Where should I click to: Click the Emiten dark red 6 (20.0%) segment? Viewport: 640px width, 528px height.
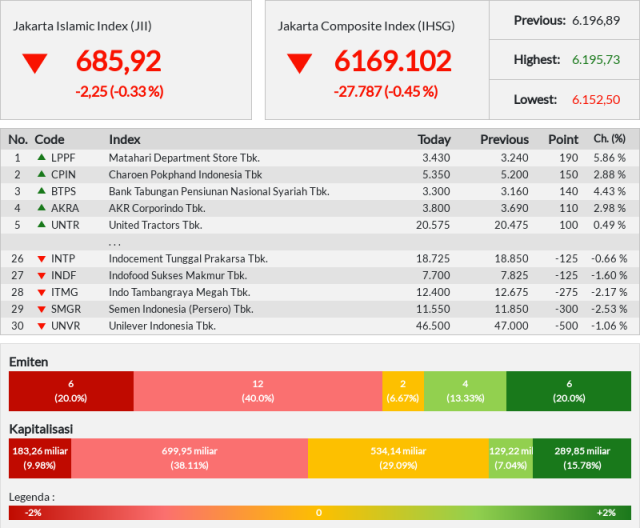coord(71,391)
